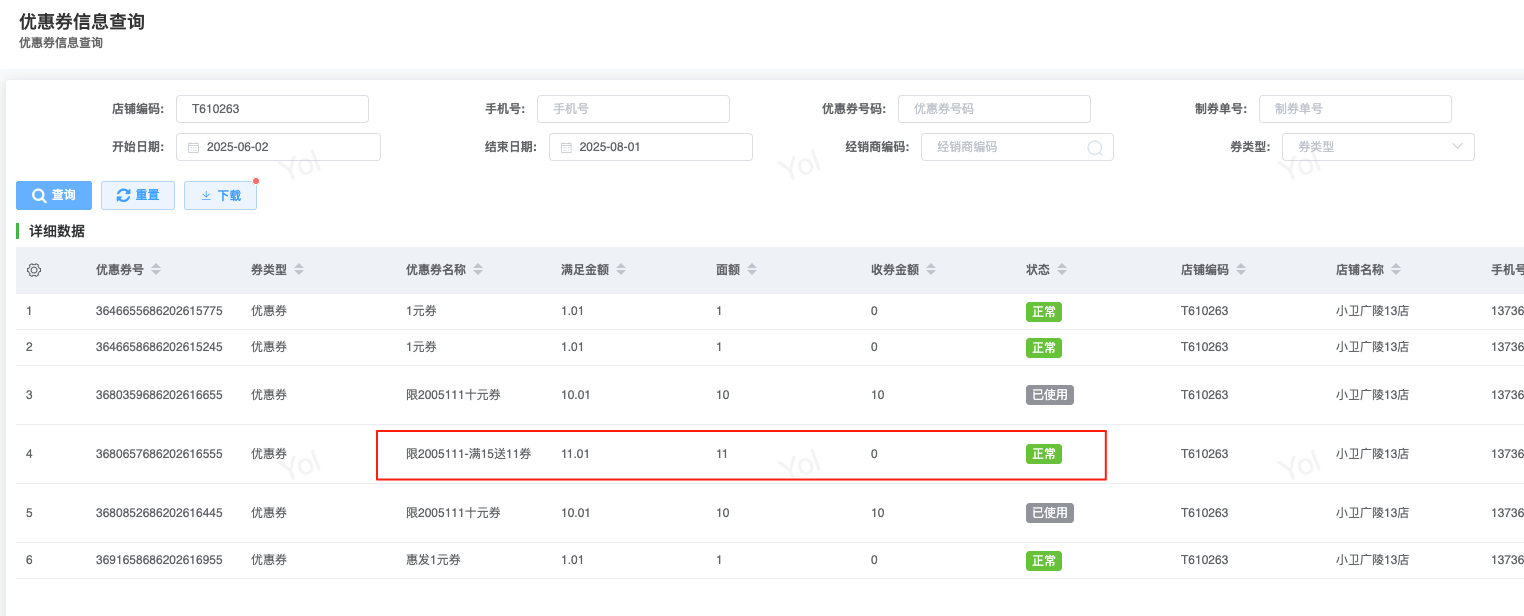Sort by 优惠券号 column arrows

point(156,270)
